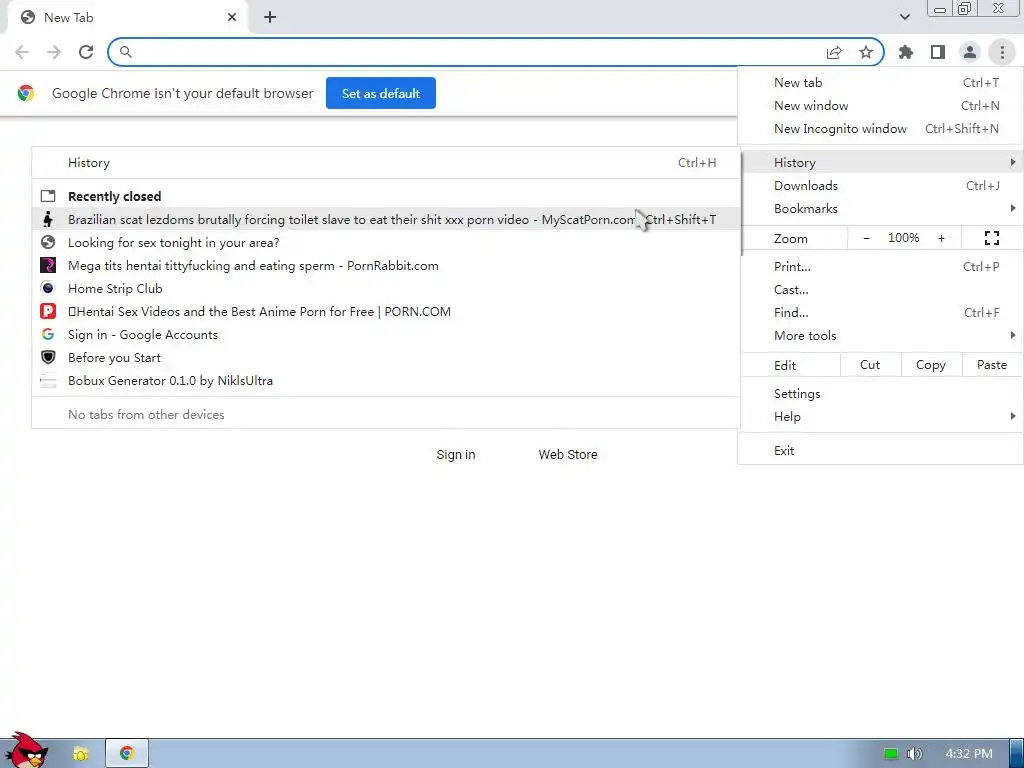Image resolution: width=1024 pixels, height=768 pixels.
Task: Reload the current page
Action: pyautogui.click(x=86, y=52)
